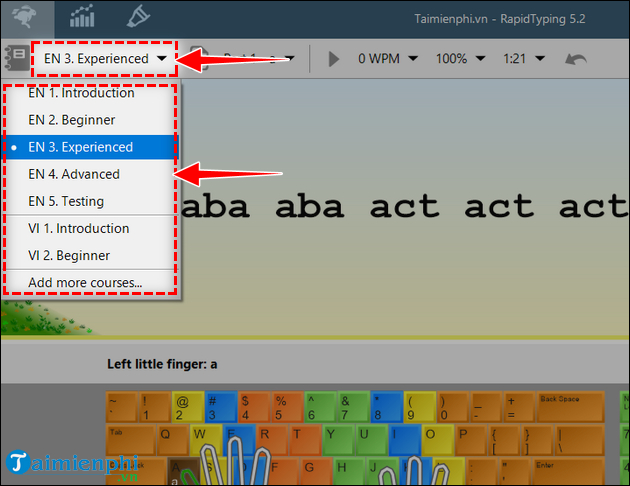Viewport: 630px width, 486px height.
Task: Click the + = key on virtual keyboard
Action: tap(519, 407)
